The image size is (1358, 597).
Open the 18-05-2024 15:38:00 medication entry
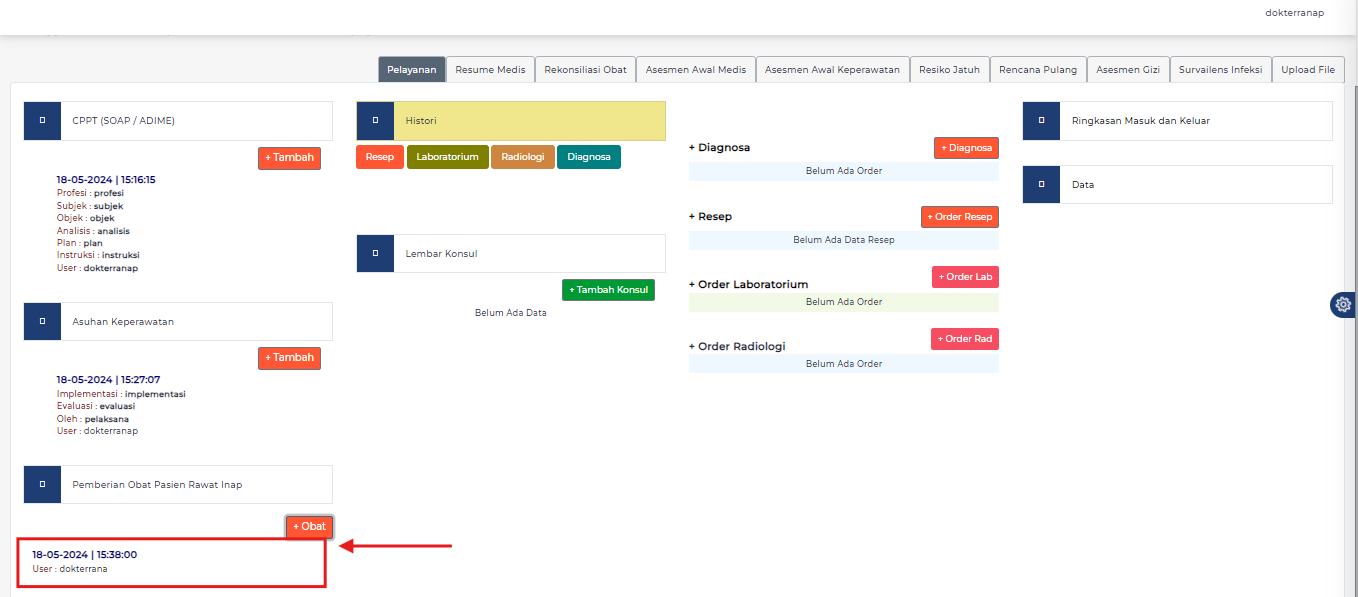[x=85, y=554]
